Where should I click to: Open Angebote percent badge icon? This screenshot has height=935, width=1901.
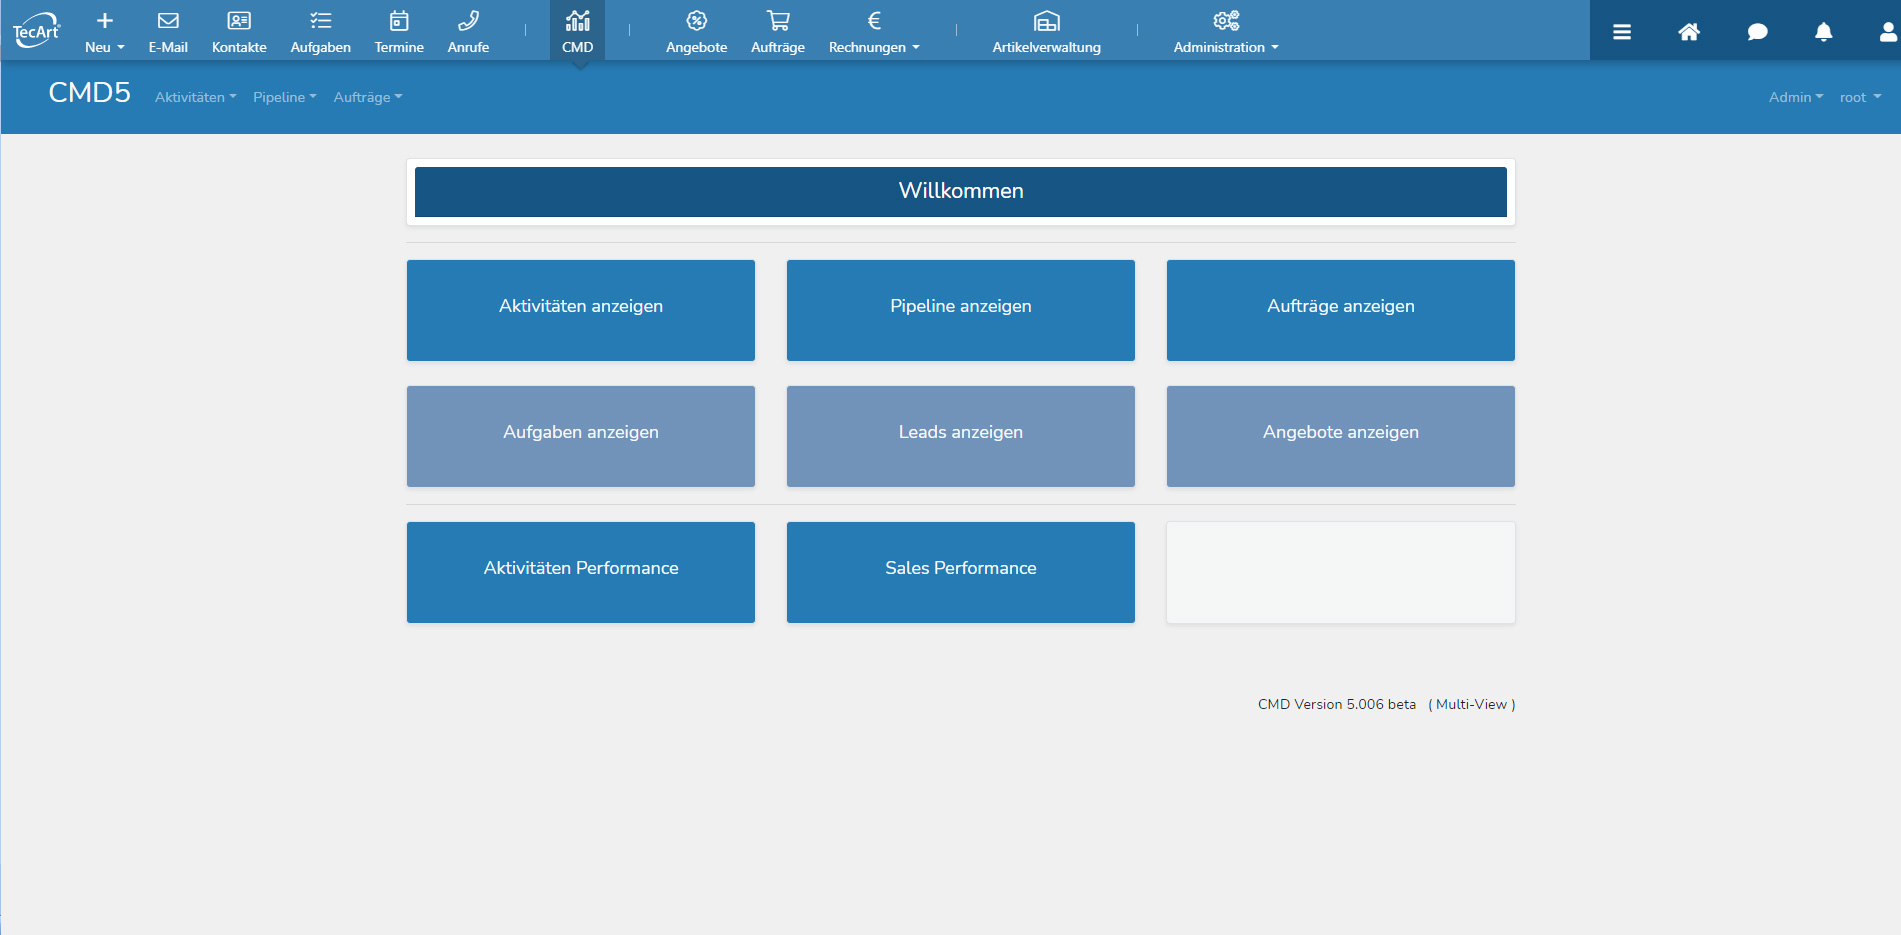click(697, 21)
